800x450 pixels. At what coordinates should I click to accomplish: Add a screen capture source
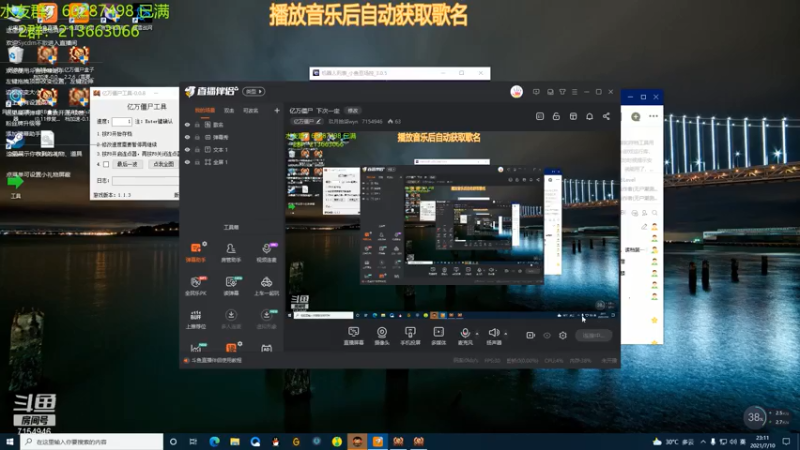tap(354, 336)
